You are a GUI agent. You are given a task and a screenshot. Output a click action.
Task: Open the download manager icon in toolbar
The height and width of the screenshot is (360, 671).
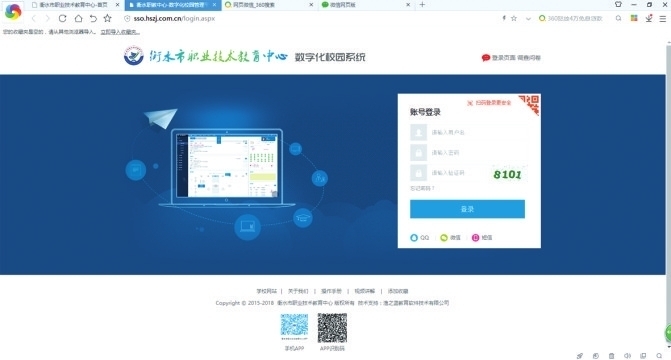pyautogui.click(x=649, y=18)
